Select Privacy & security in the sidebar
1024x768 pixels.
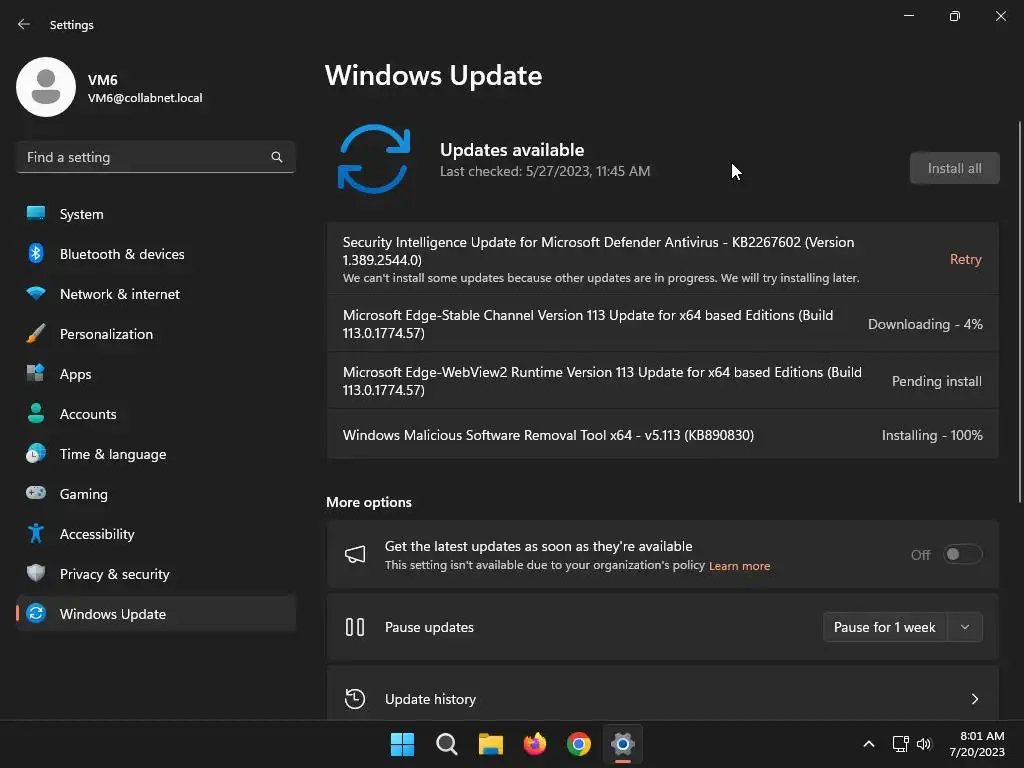point(155,573)
